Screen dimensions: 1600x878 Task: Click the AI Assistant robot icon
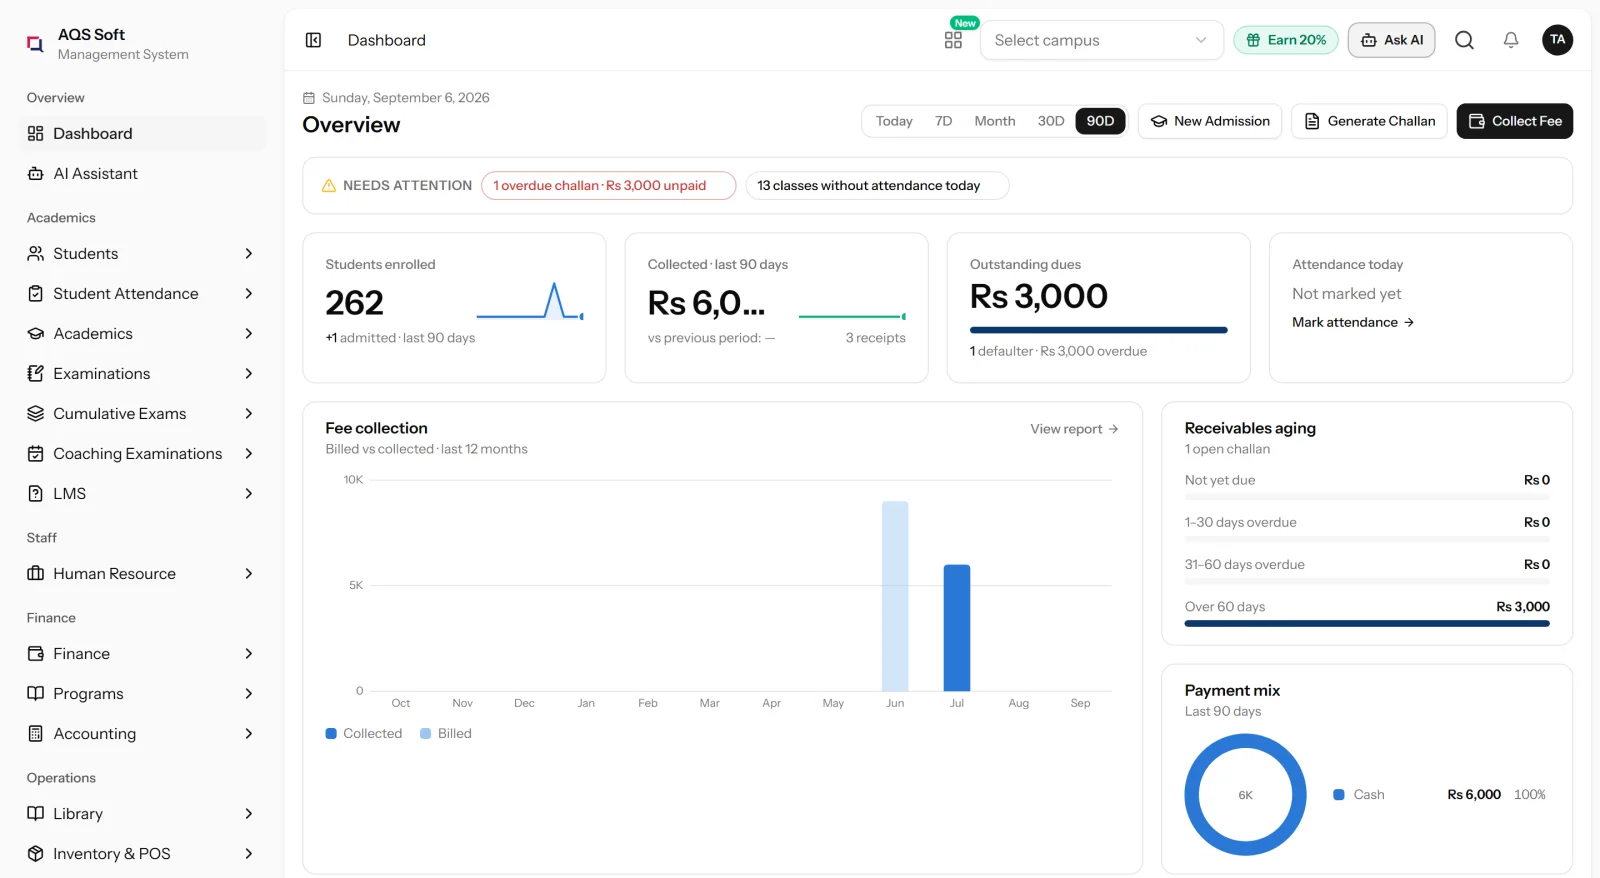36,174
